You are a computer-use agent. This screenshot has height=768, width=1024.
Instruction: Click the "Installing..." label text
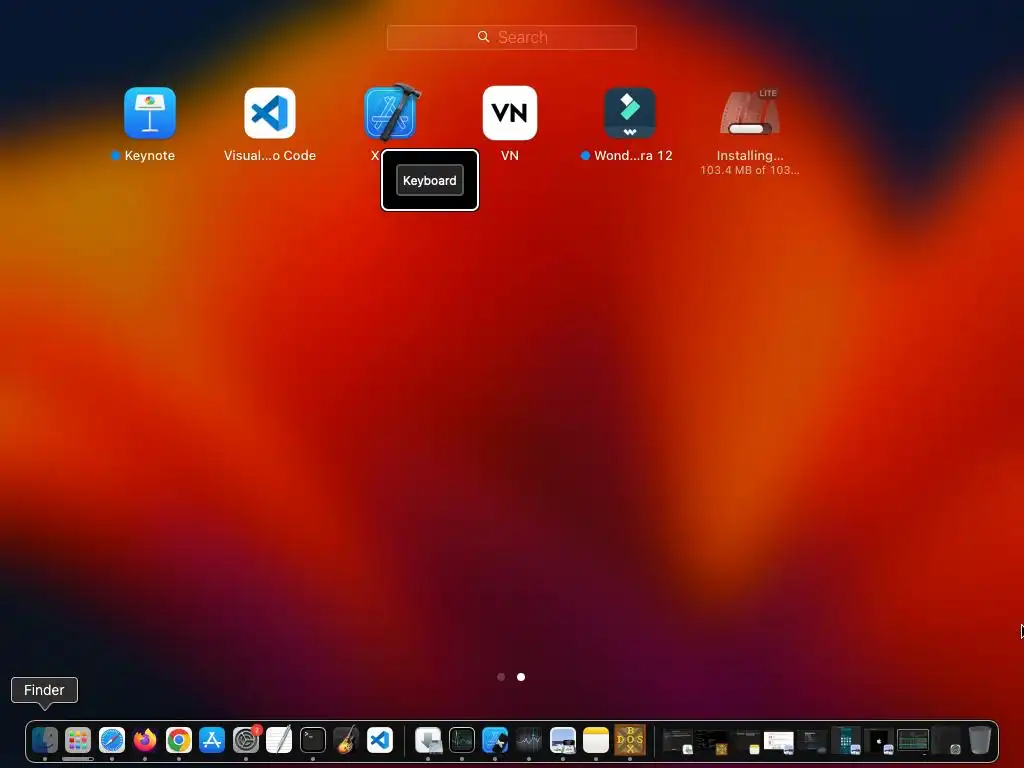750,155
